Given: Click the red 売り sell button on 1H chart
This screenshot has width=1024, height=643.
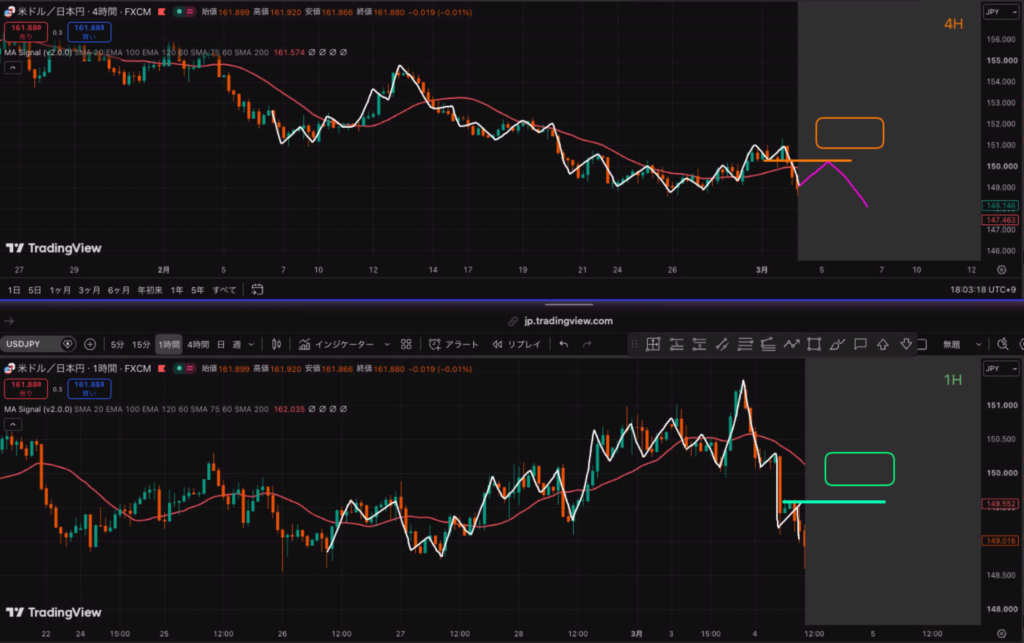Looking at the screenshot, I should pyautogui.click(x=26, y=388).
